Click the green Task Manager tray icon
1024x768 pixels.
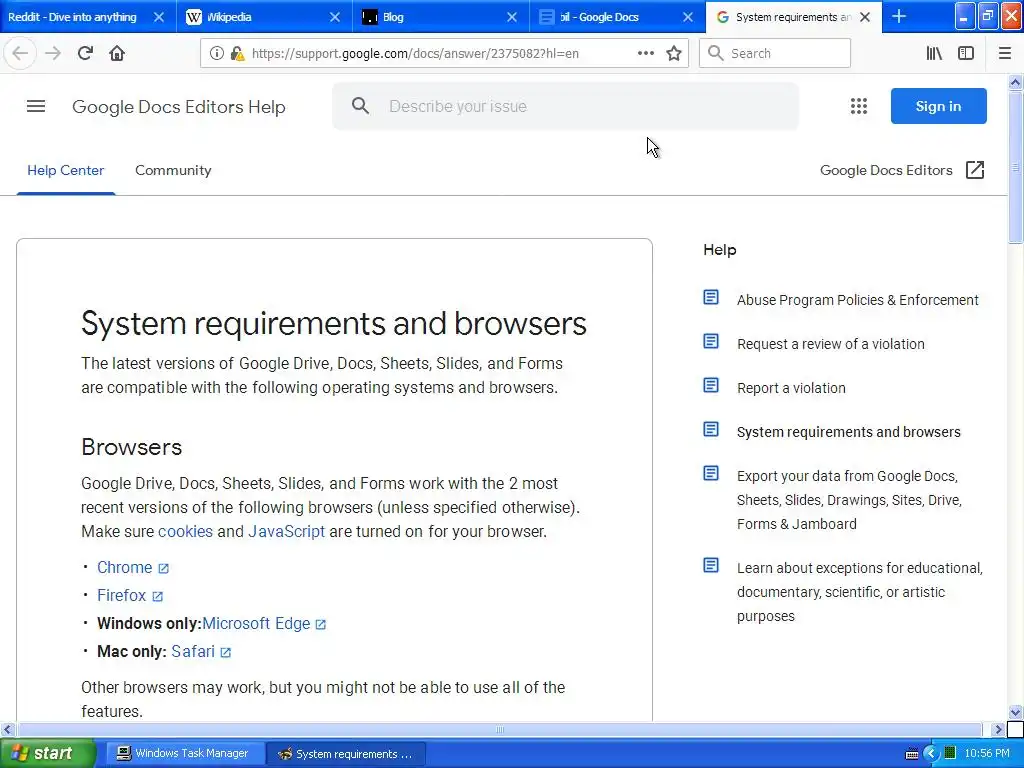pyautogui.click(x=950, y=754)
